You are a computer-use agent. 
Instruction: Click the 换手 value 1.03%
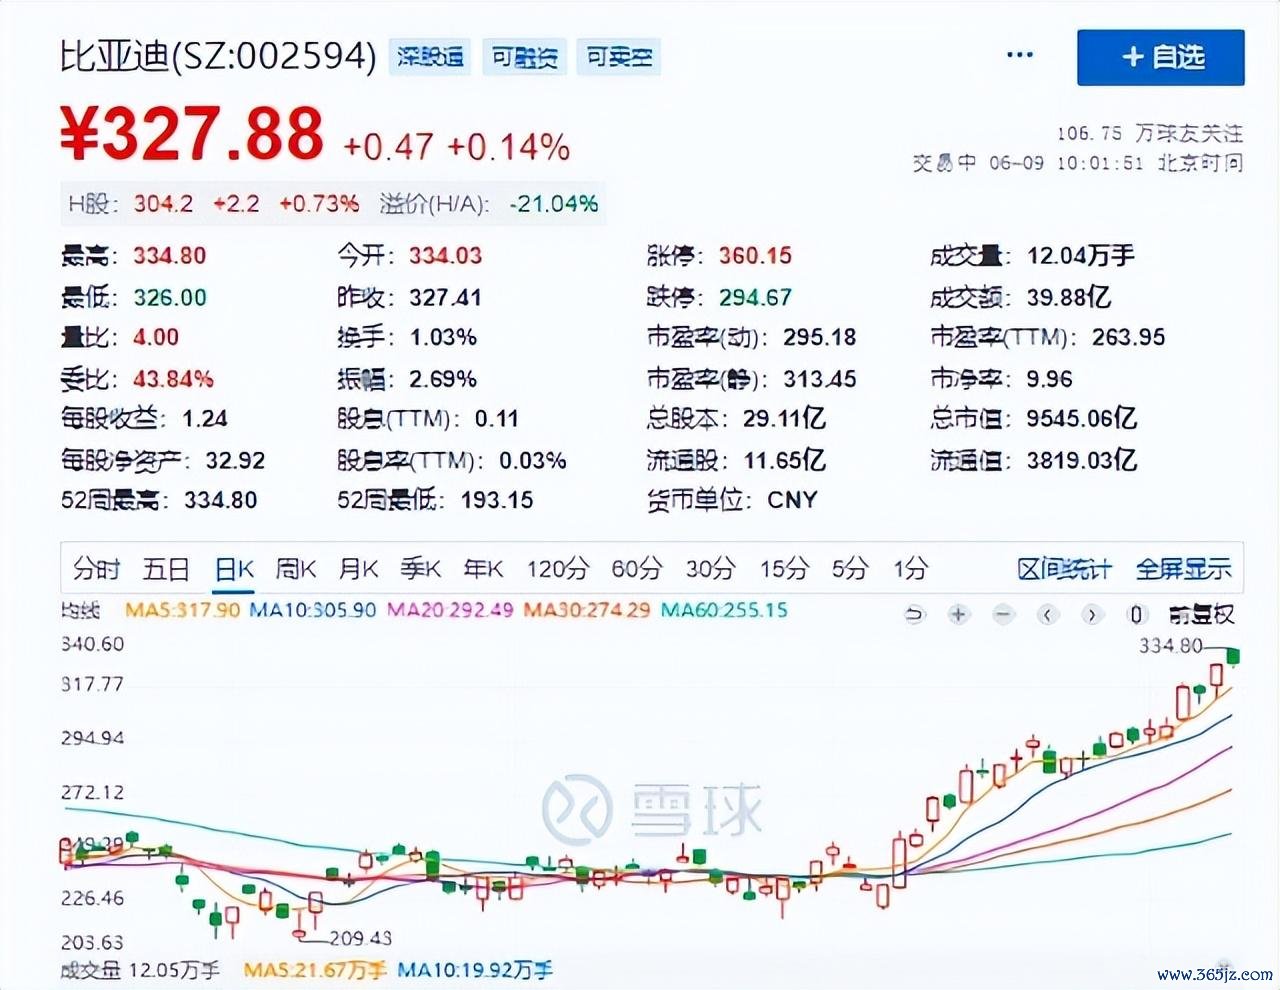(x=443, y=337)
